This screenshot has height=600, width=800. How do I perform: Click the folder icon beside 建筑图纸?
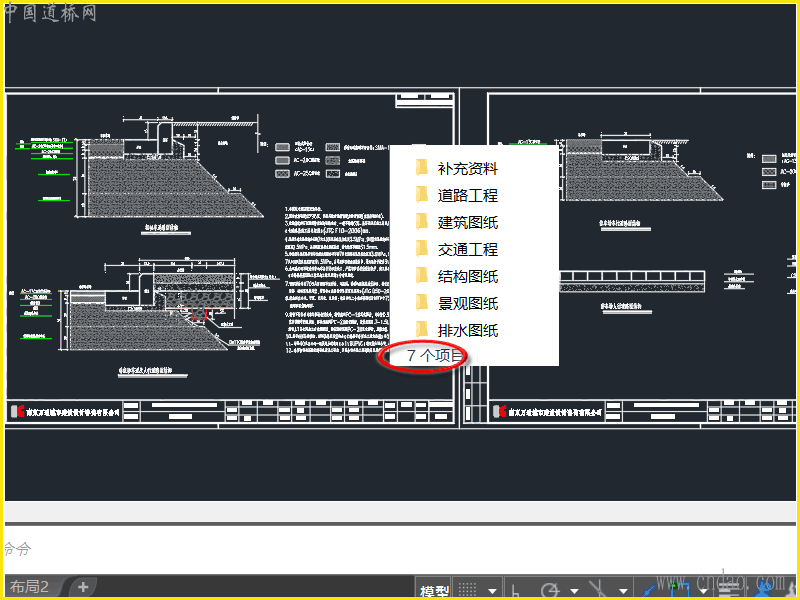coord(421,221)
